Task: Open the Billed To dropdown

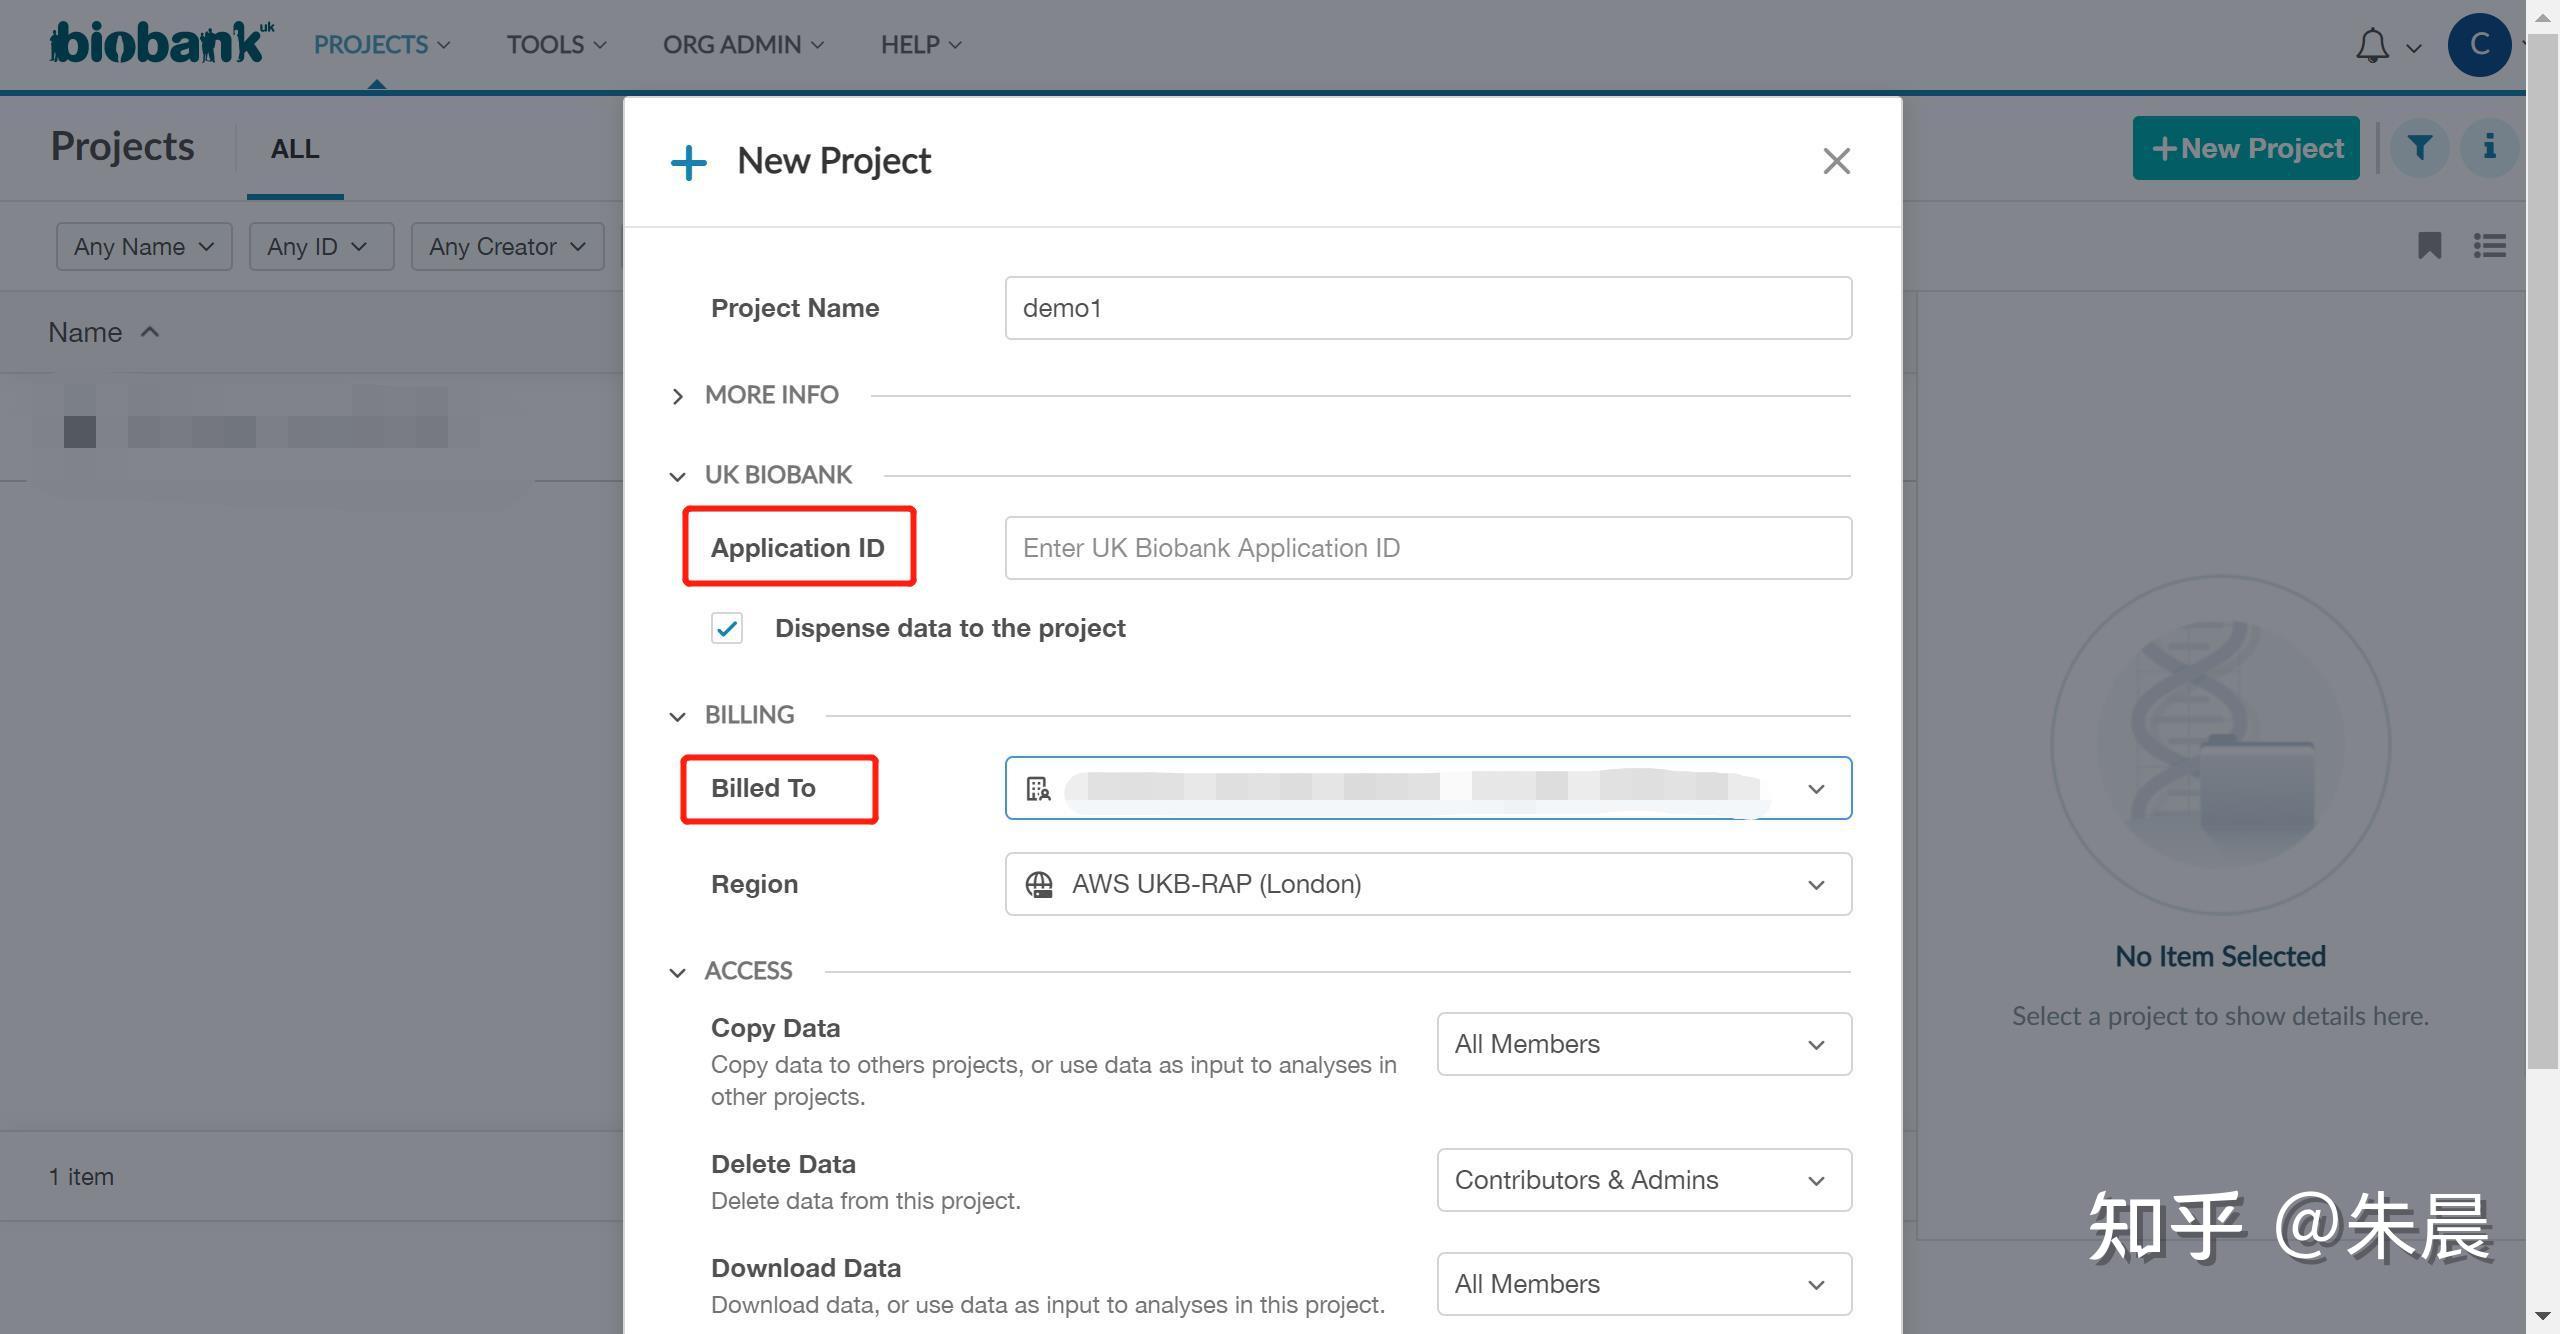Action: pos(1427,788)
